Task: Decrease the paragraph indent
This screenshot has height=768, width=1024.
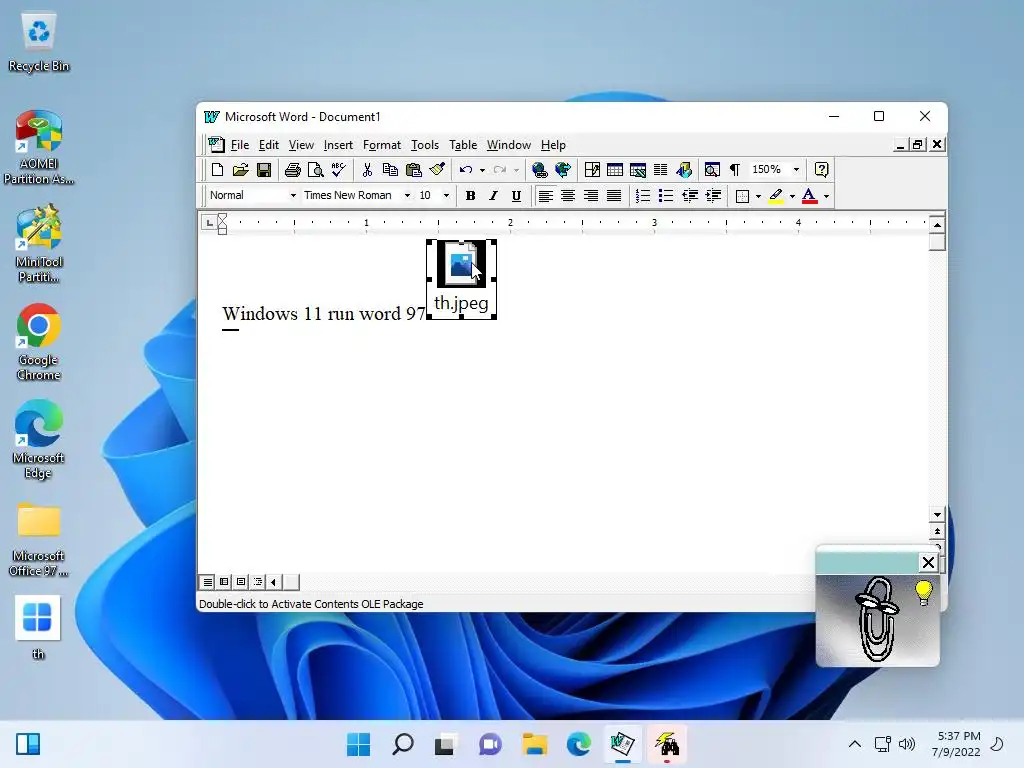Action: point(690,195)
